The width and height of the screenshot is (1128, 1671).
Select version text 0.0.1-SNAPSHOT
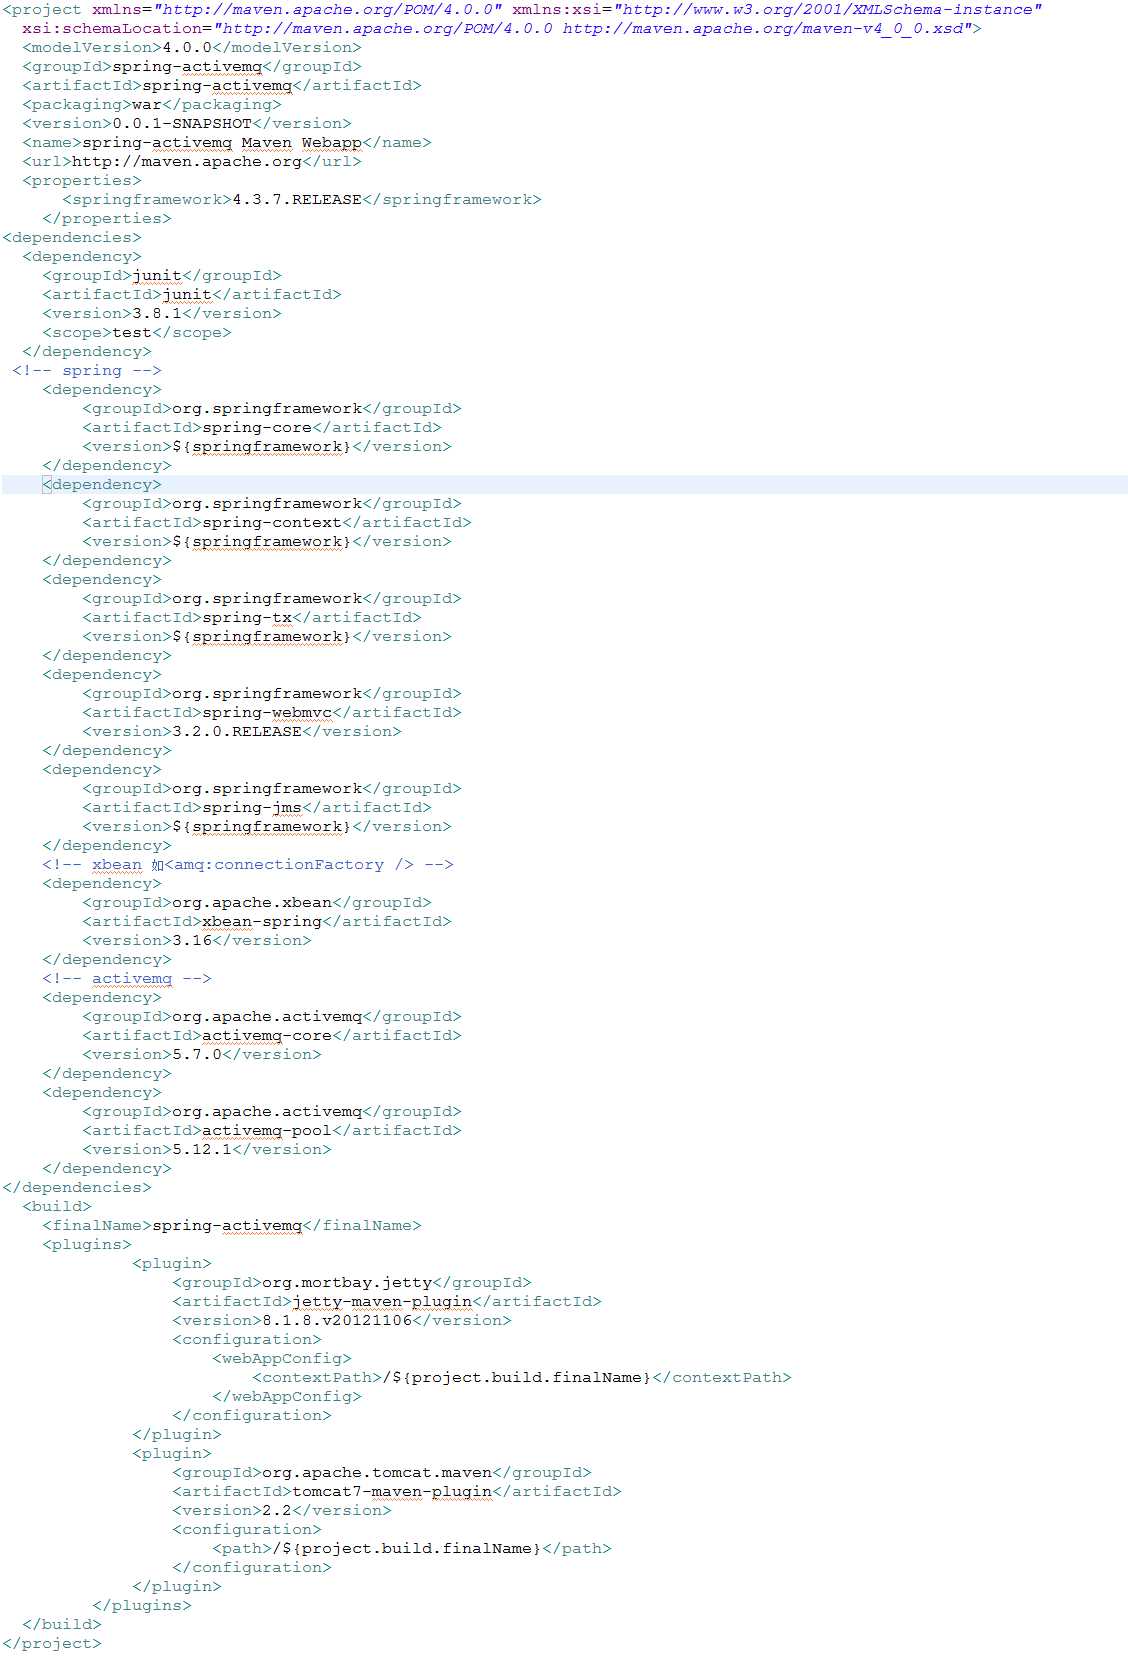click(x=182, y=123)
